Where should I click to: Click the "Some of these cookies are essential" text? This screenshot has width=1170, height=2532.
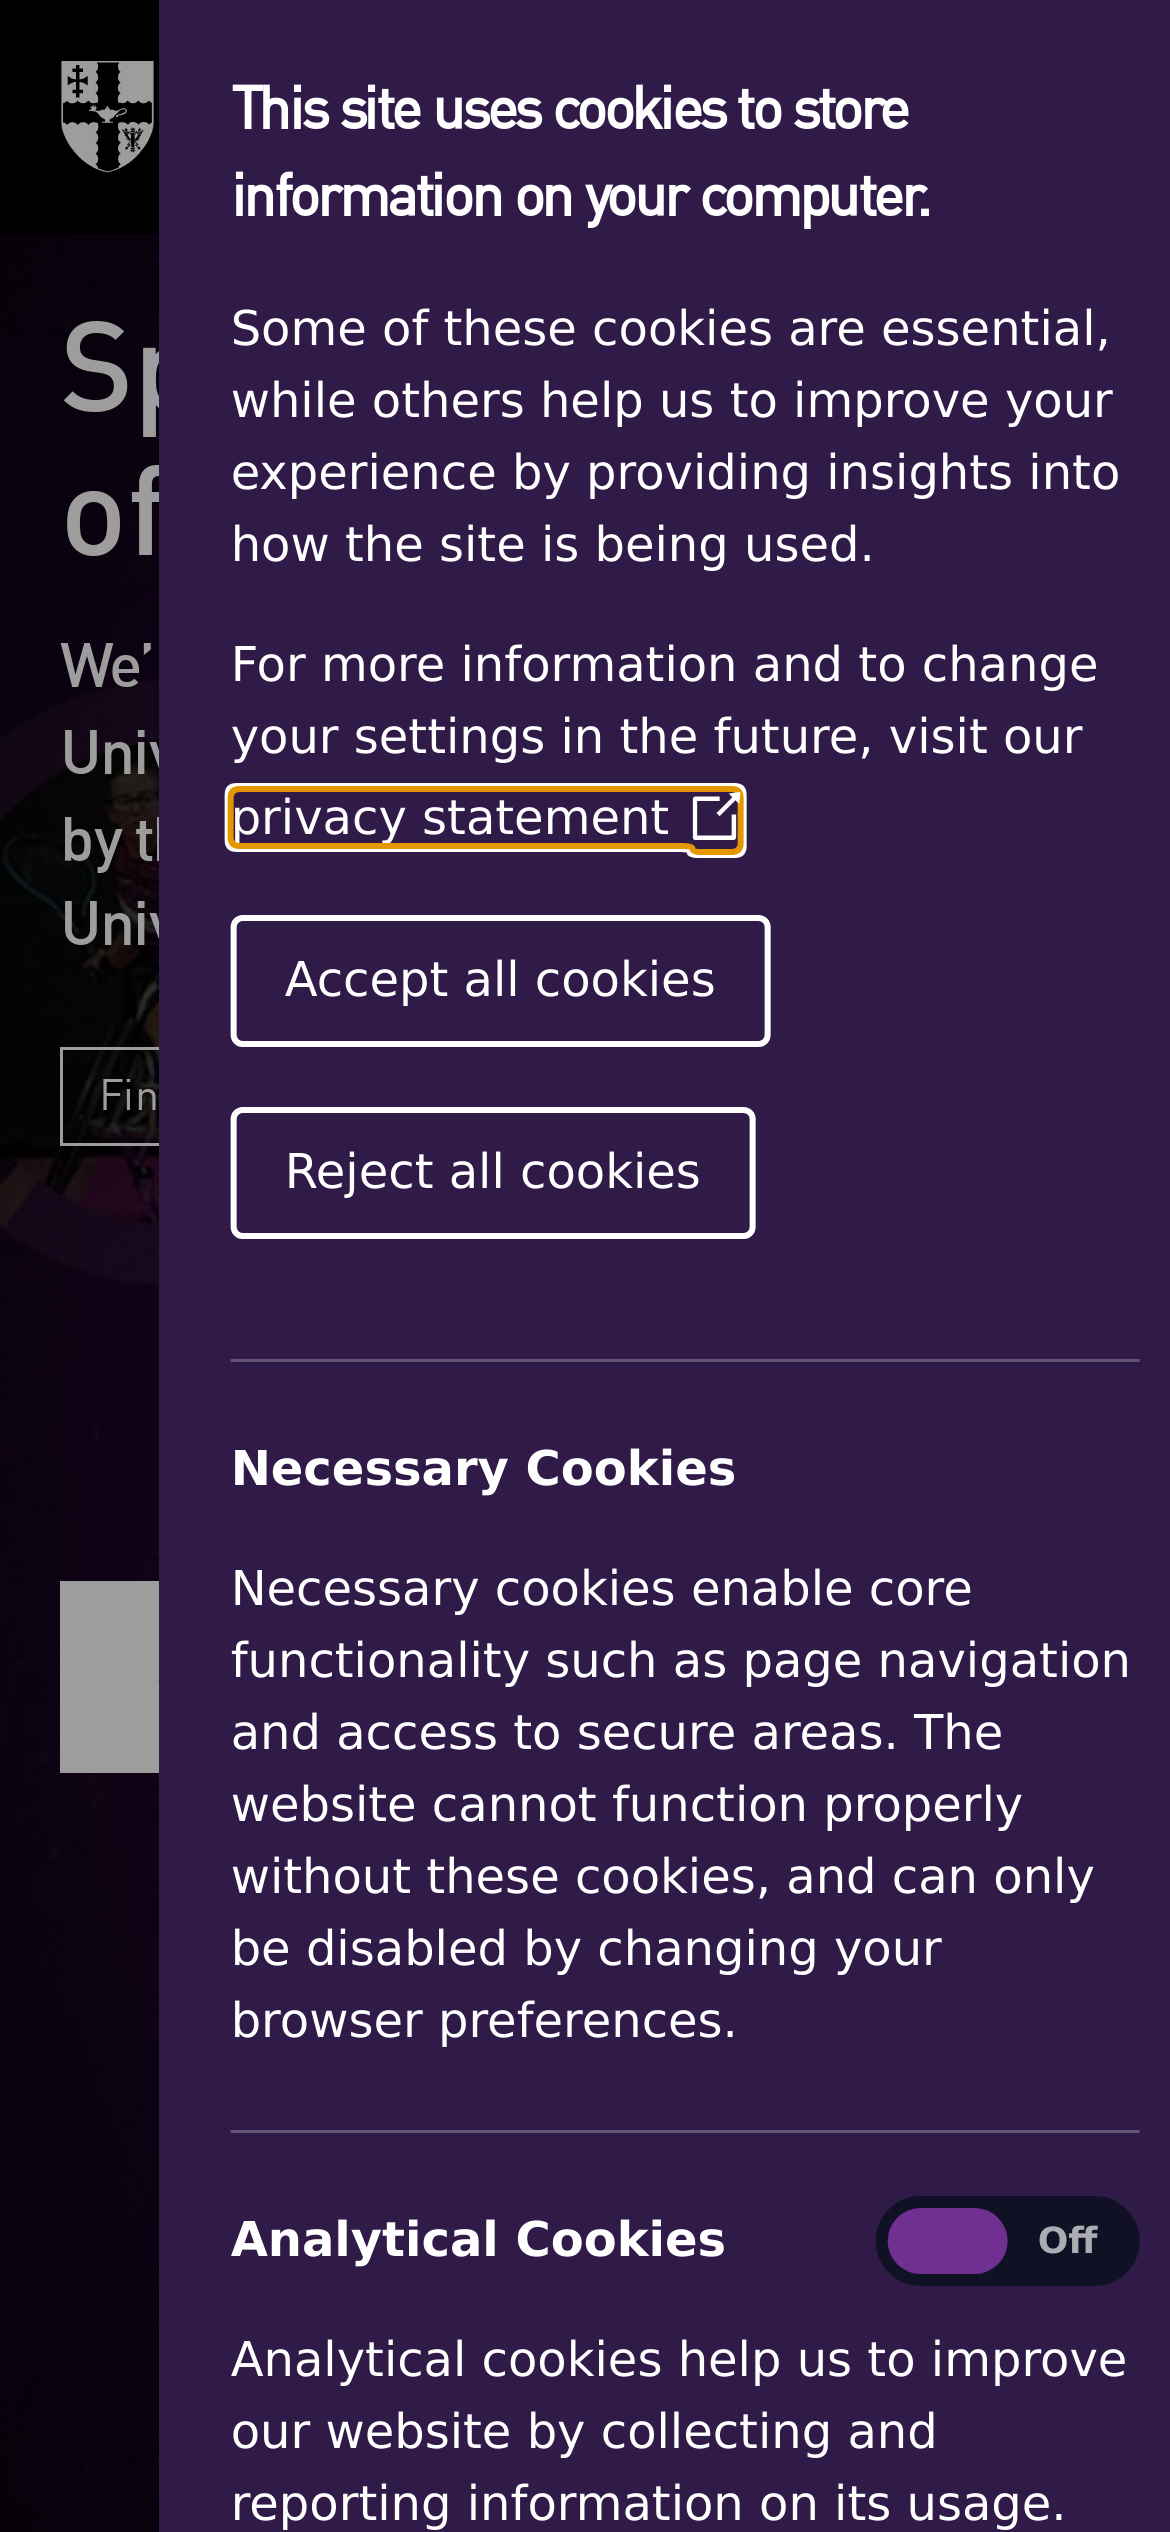pos(675,437)
